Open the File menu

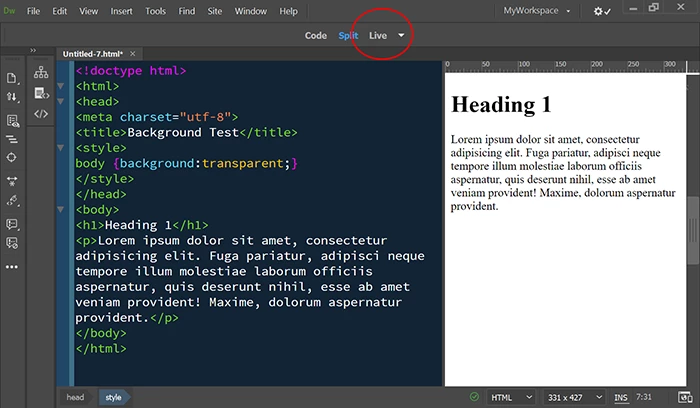33,11
